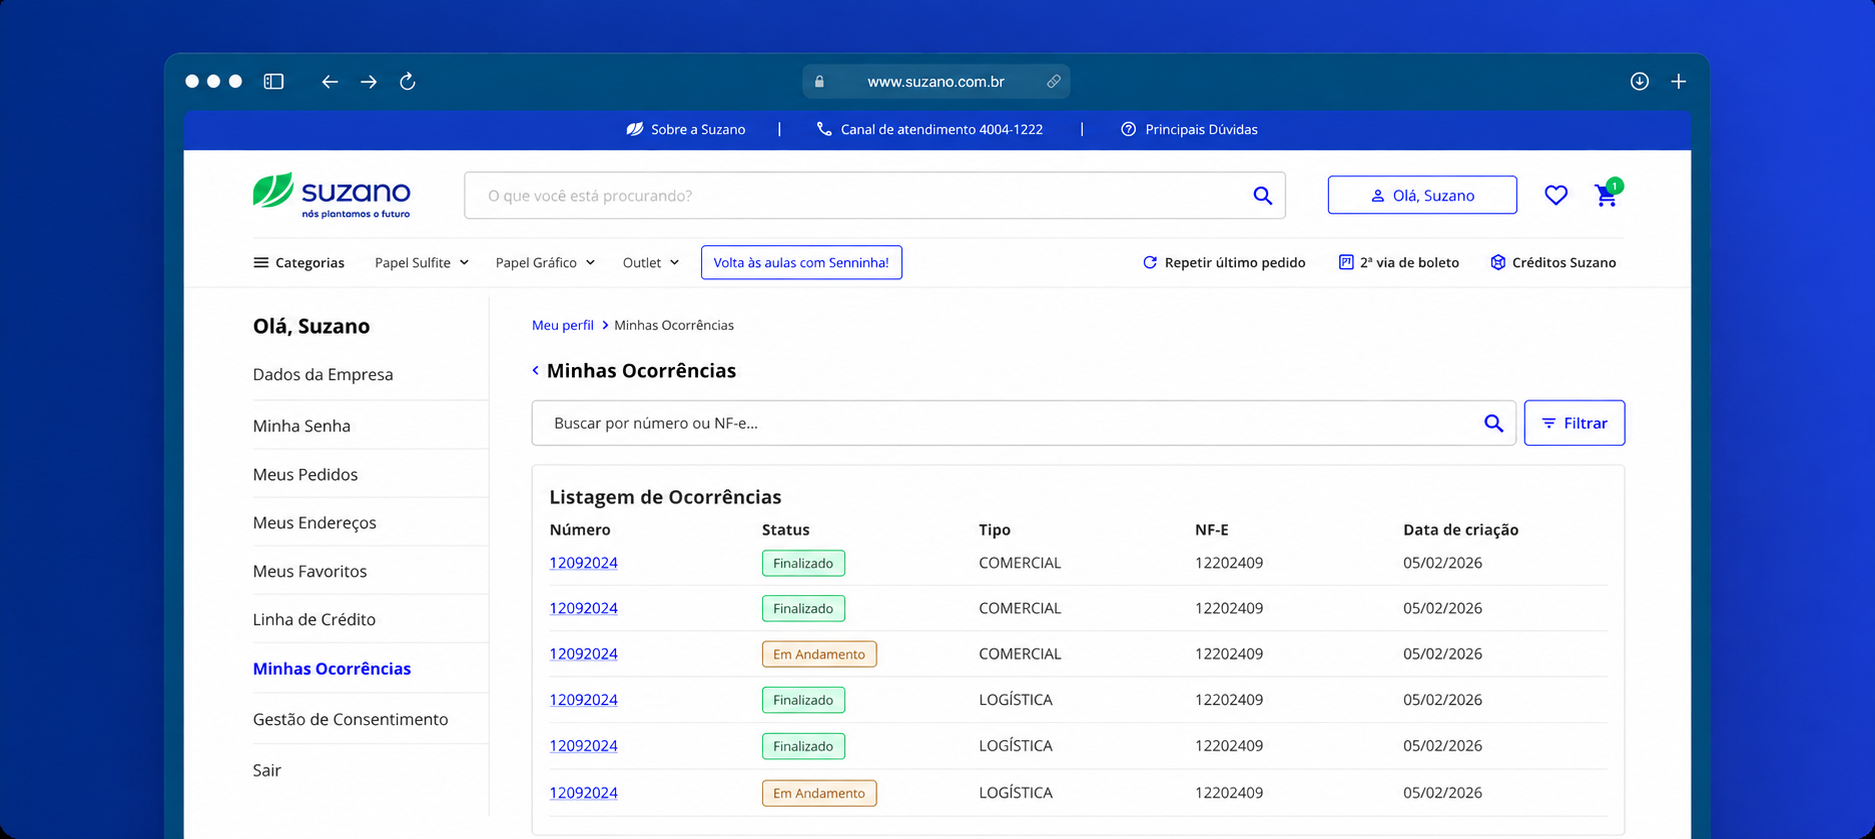
Task: Open Créditos Suzano
Action: tap(1553, 262)
